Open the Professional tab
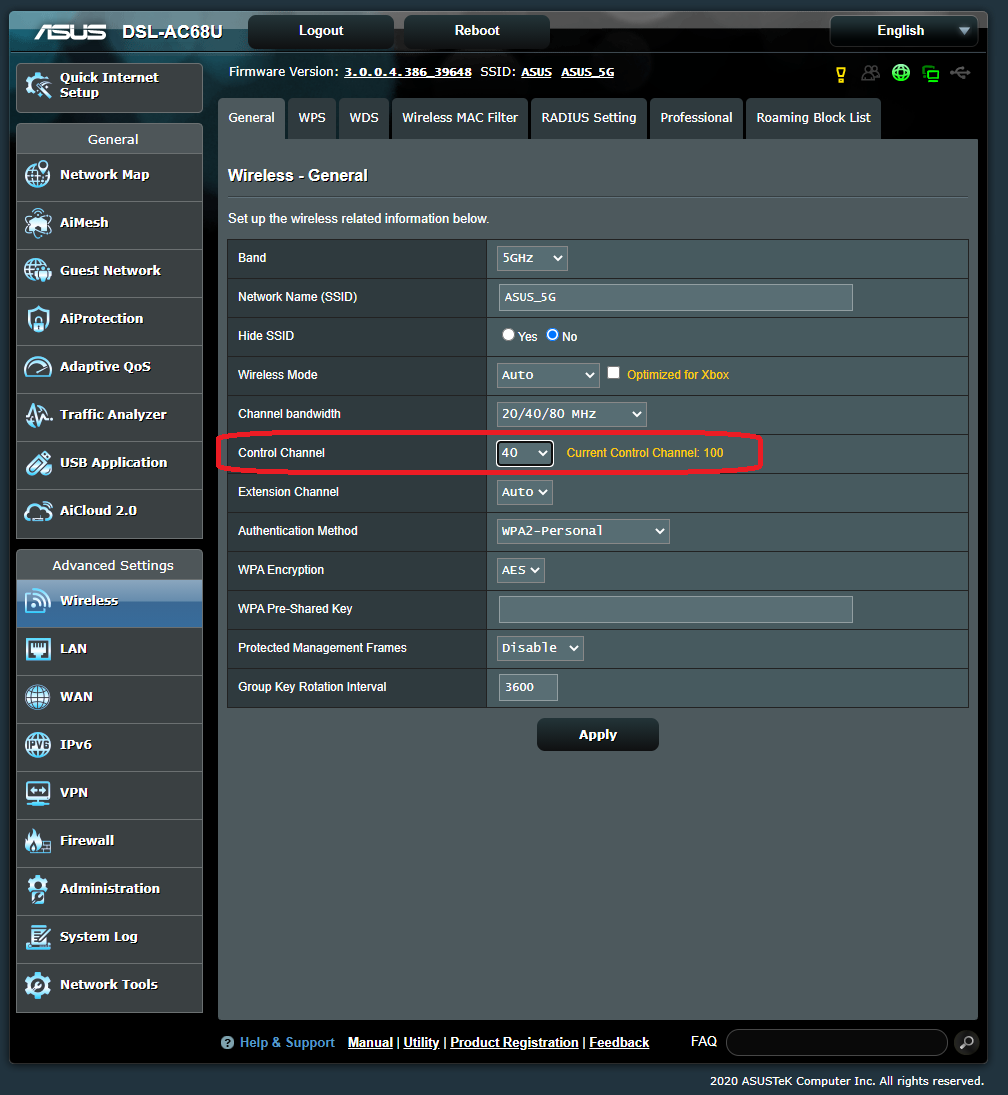Viewport: 1008px width, 1095px height. coord(696,118)
